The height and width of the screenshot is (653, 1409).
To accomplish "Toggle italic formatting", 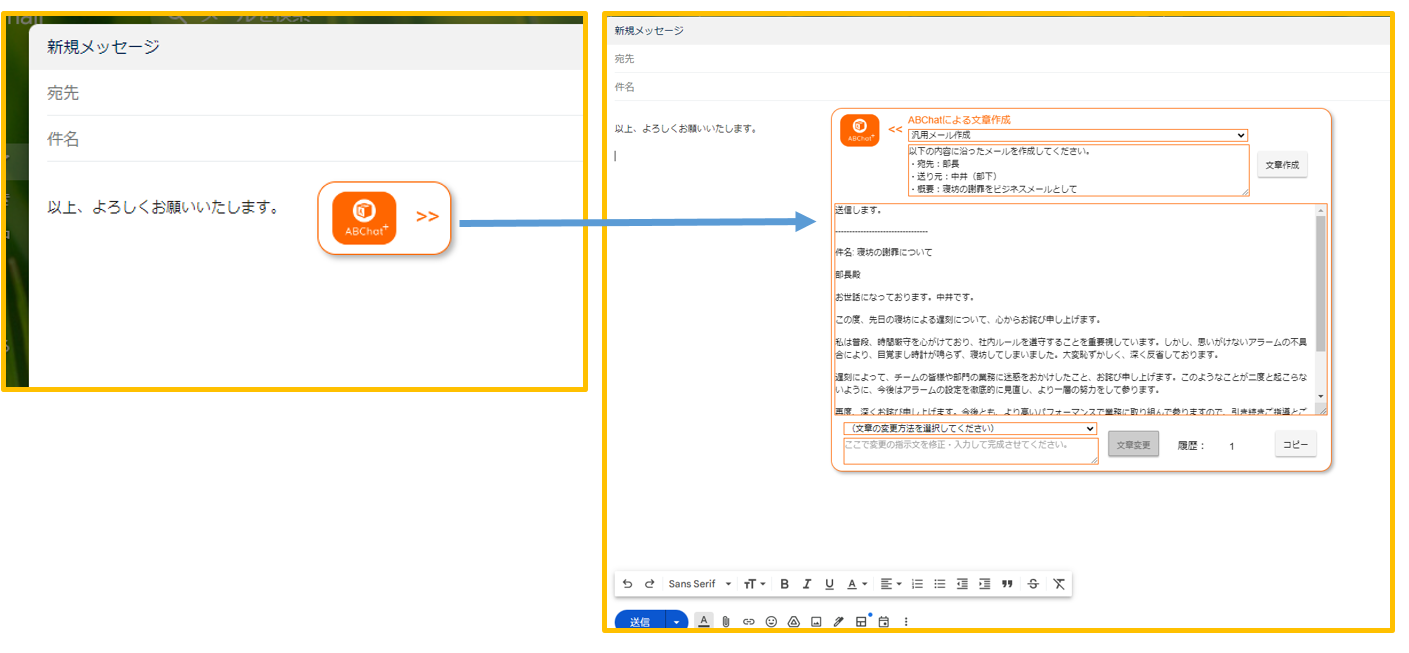I will tap(807, 584).
